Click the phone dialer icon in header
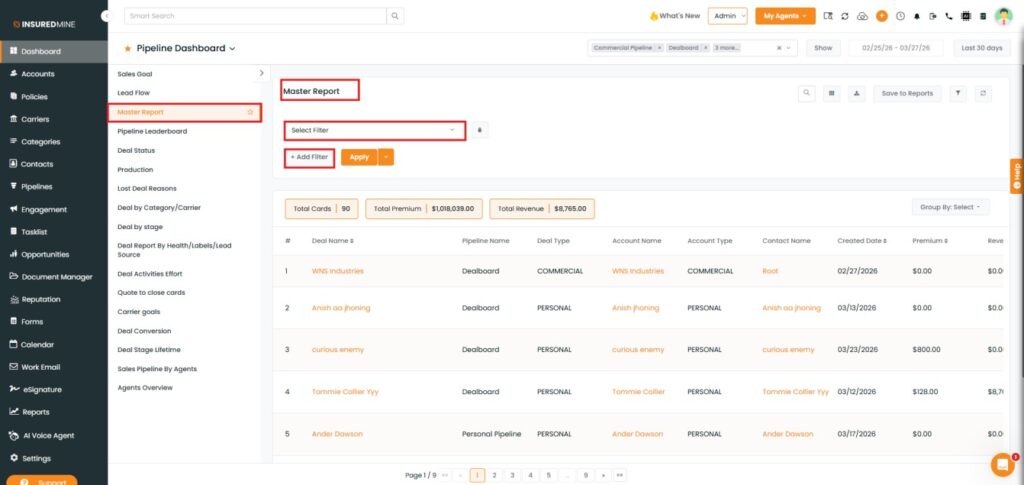The width and height of the screenshot is (1024, 485). (x=949, y=16)
